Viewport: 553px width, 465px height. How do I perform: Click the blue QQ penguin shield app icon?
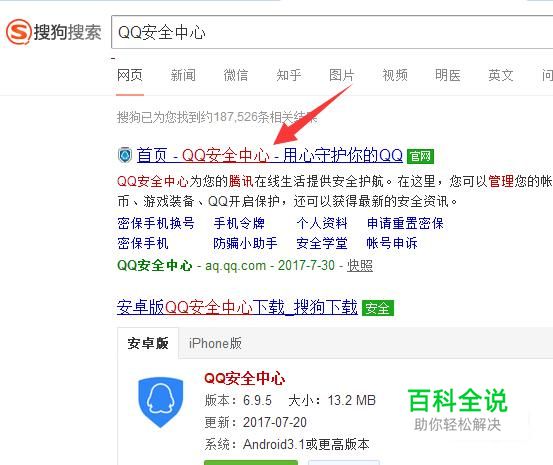coord(161,402)
